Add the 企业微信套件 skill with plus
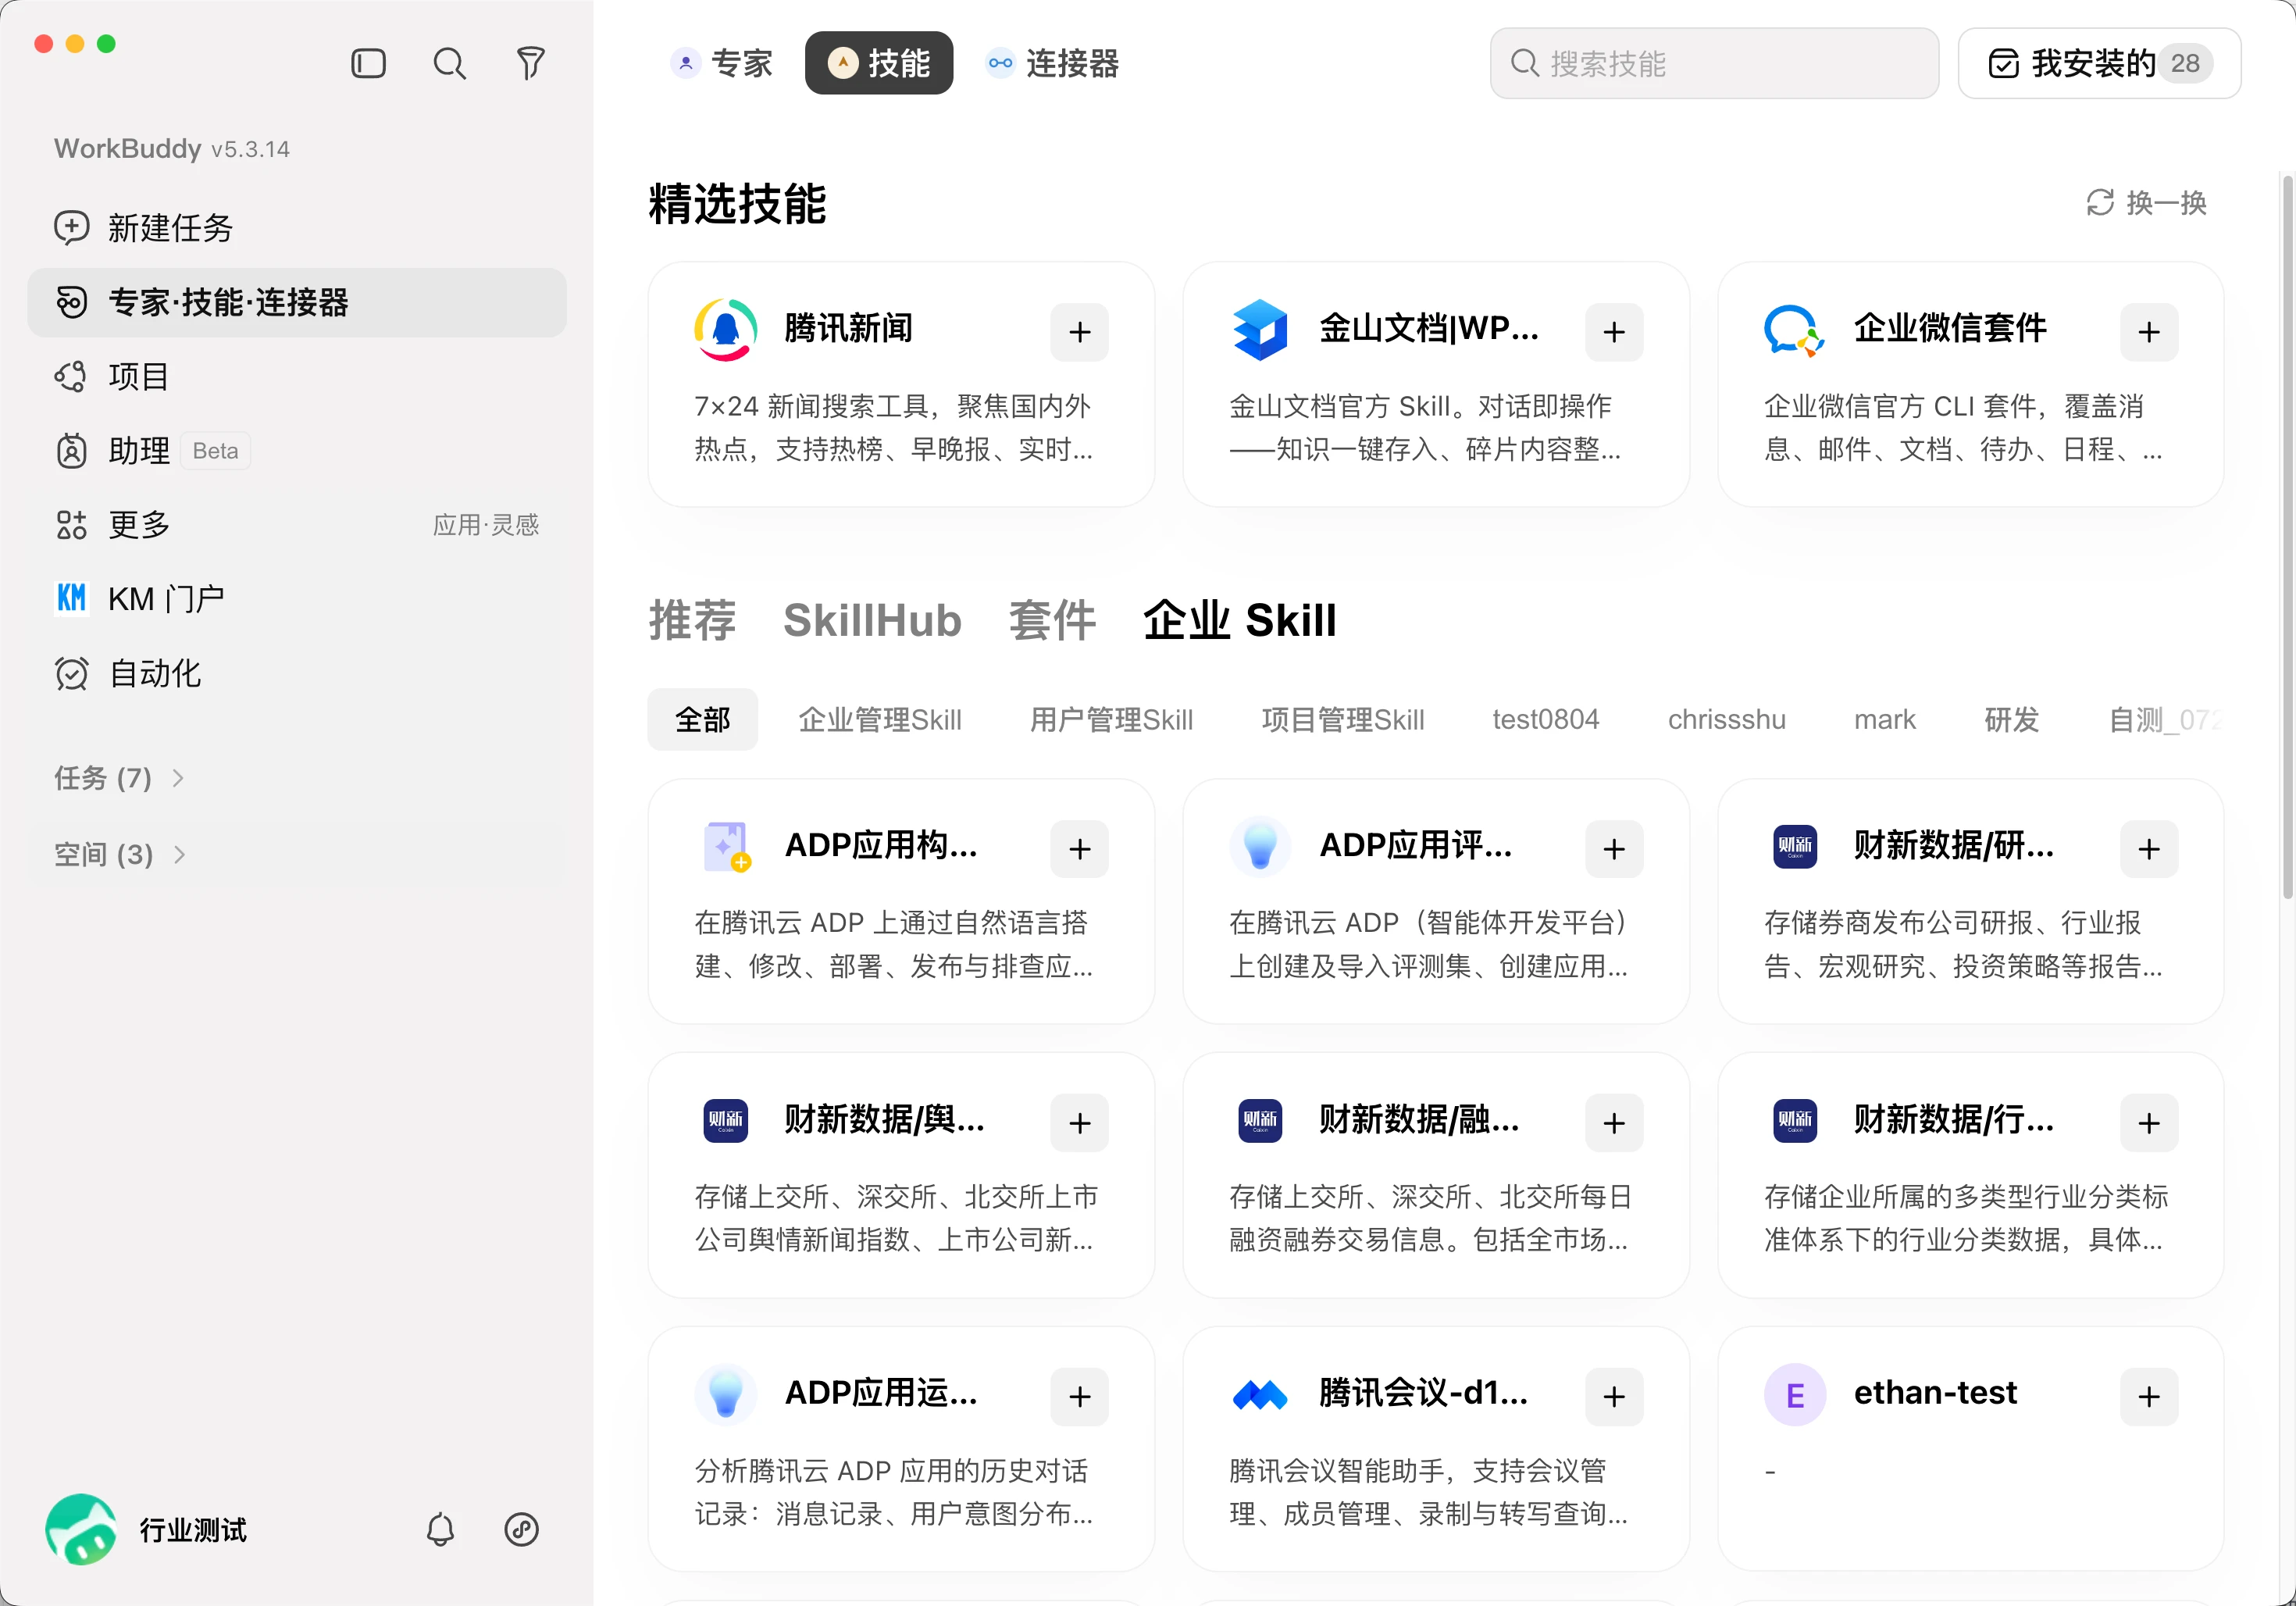The width and height of the screenshot is (2296, 1606). click(x=2149, y=332)
